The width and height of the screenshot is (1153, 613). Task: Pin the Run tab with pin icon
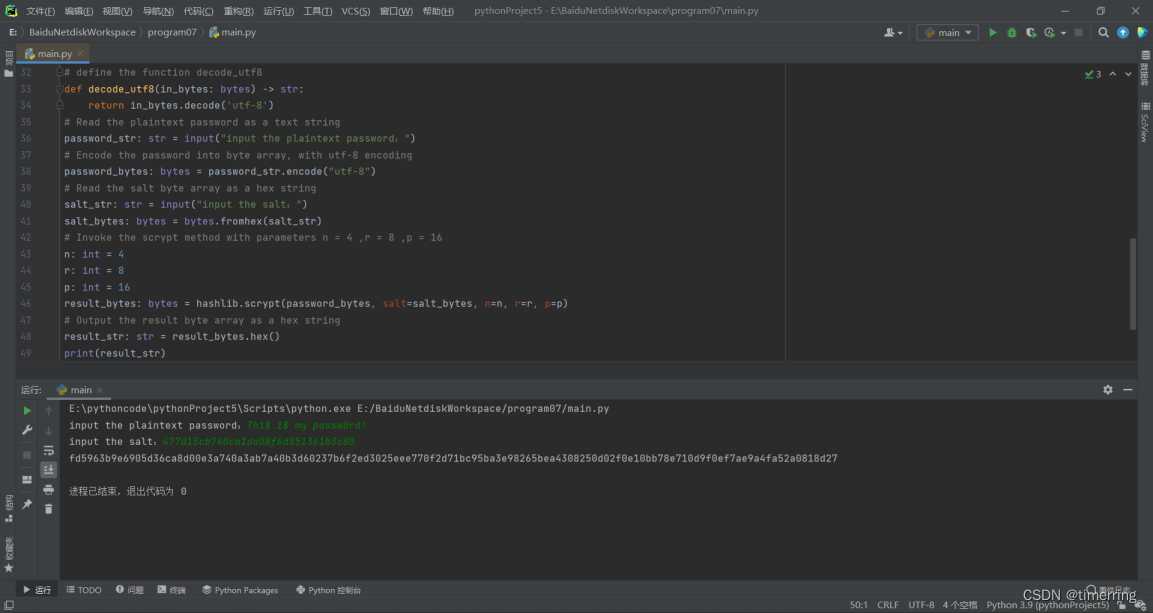27,504
